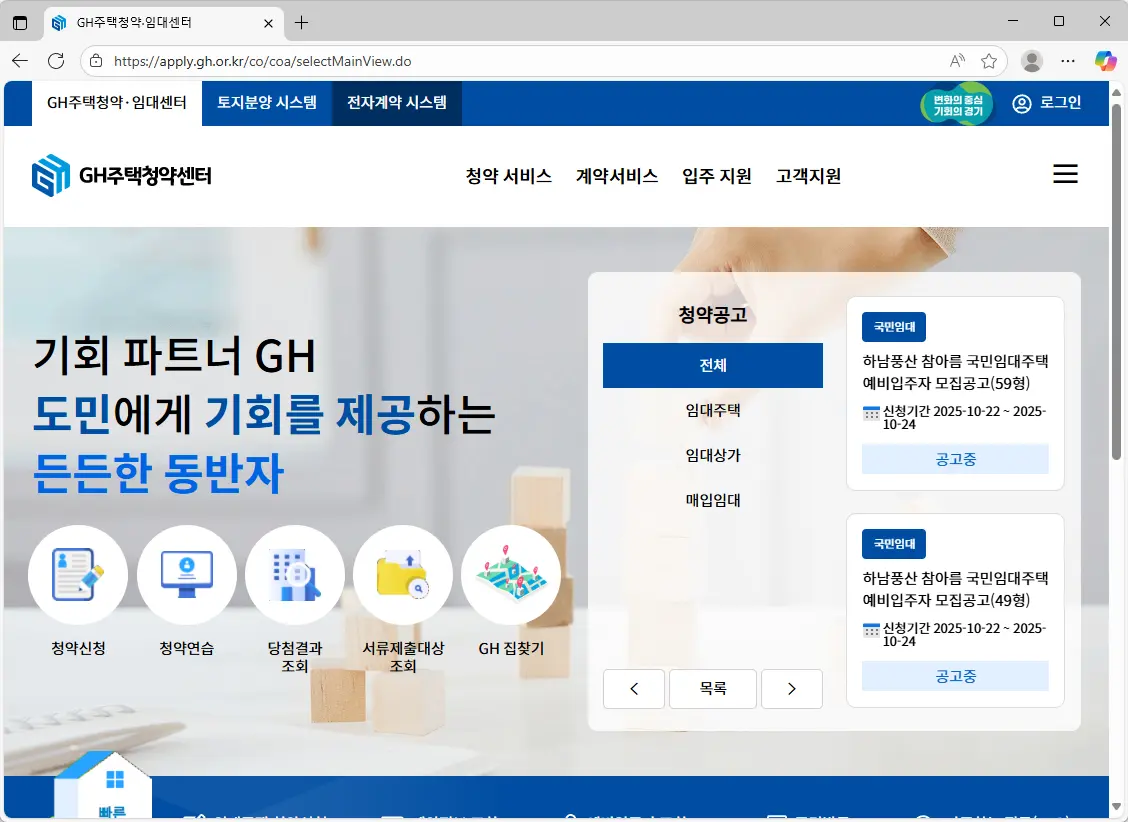
Task: Show previous announcements with left chevron
Action: click(633, 688)
